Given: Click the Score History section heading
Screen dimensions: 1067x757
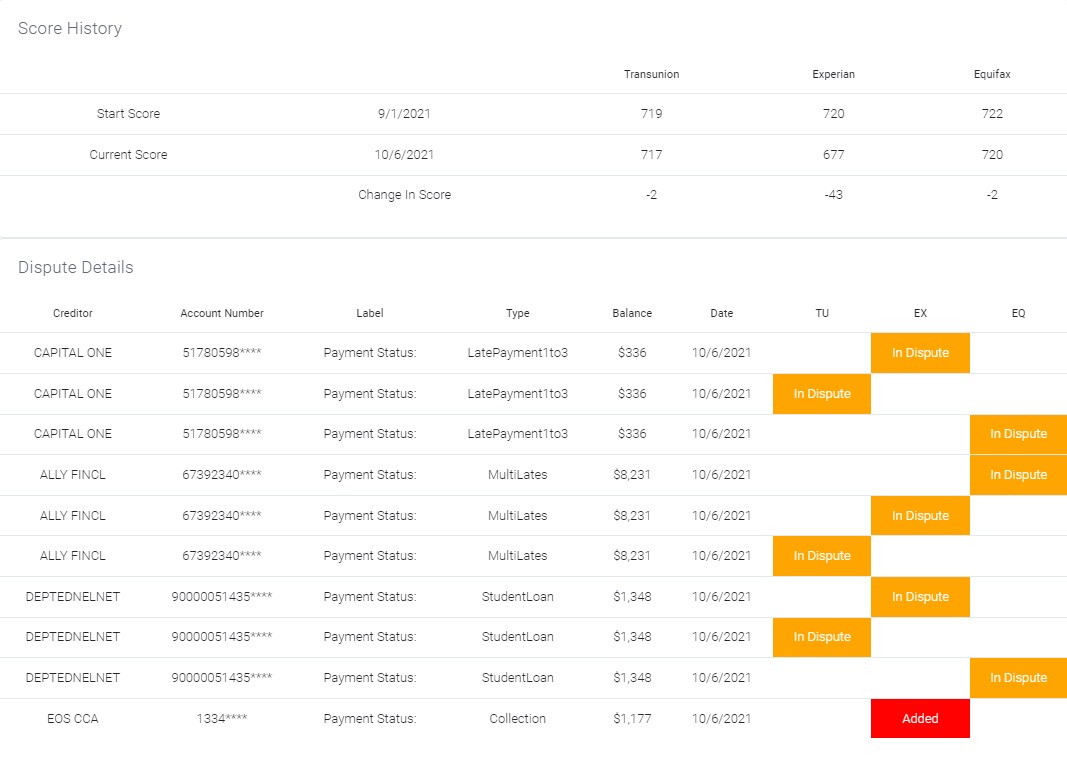Looking at the screenshot, I should pyautogui.click(x=70, y=28).
